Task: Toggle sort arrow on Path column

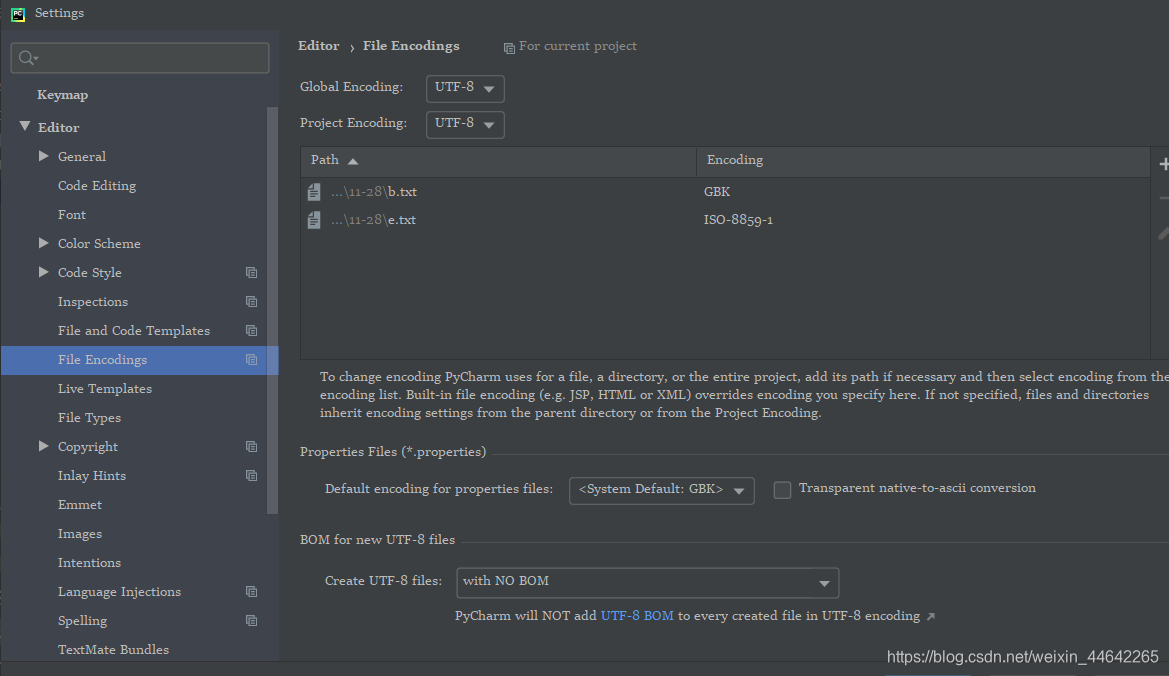Action: (353, 162)
